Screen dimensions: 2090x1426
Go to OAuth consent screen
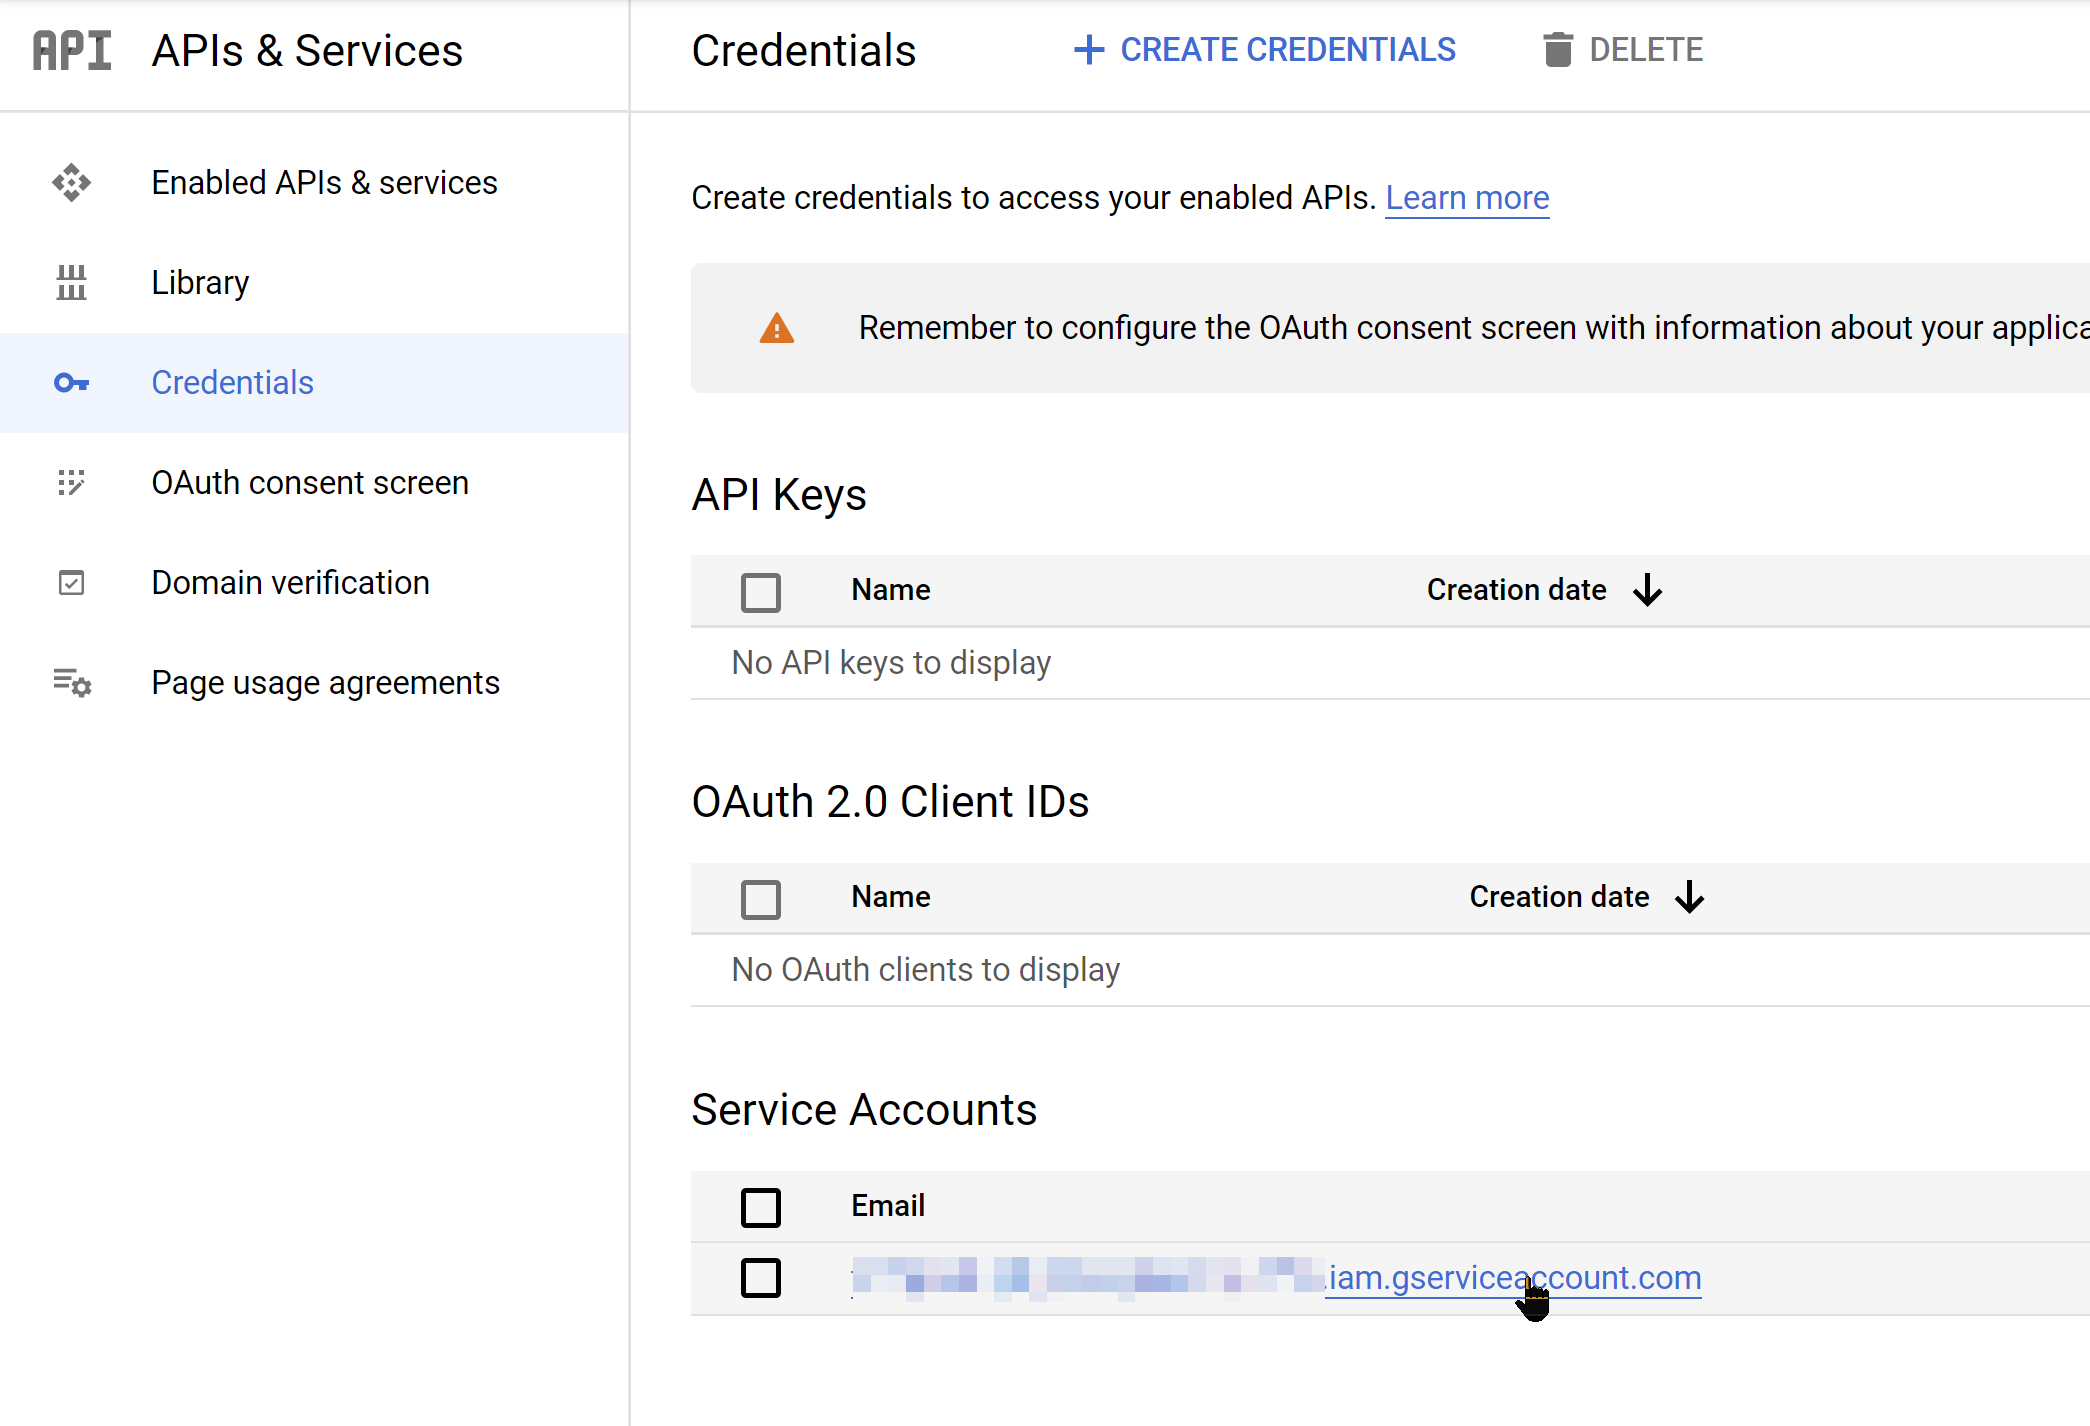coord(315,483)
